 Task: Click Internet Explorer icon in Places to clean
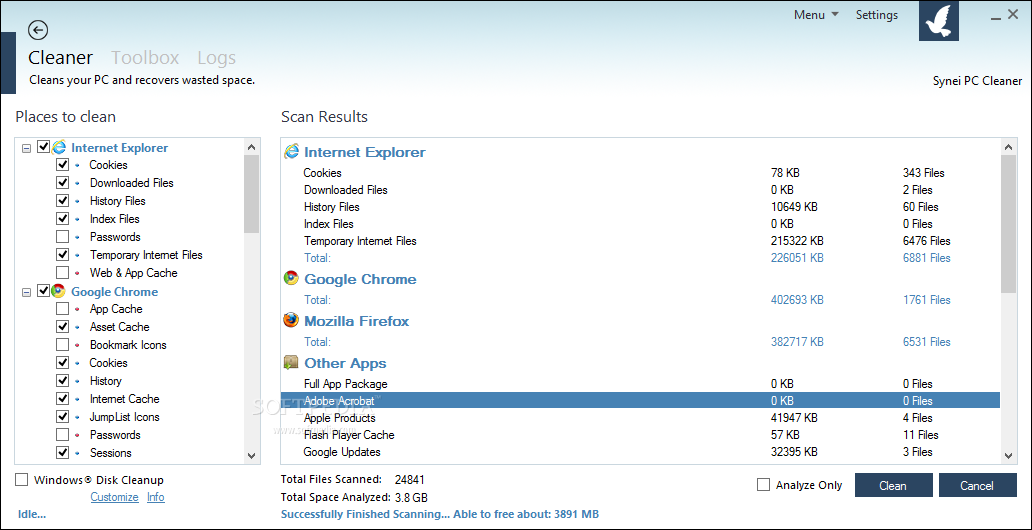pos(59,147)
